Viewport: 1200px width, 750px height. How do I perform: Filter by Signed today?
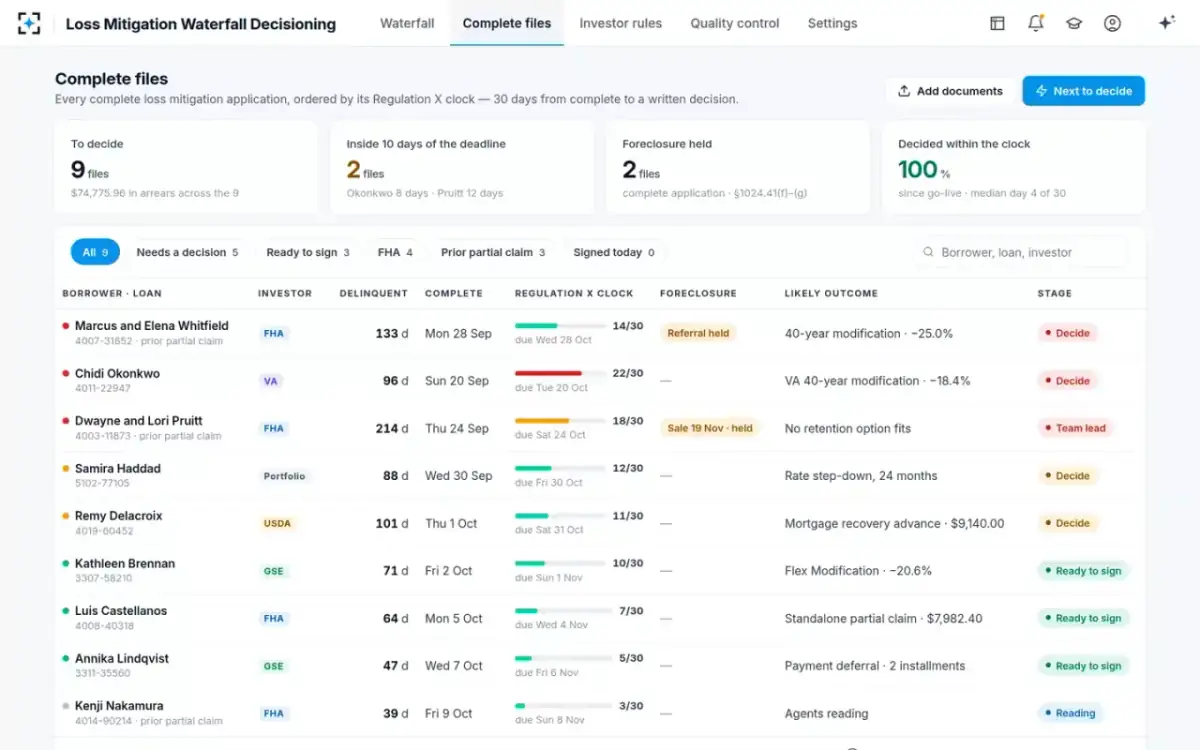(x=614, y=253)
